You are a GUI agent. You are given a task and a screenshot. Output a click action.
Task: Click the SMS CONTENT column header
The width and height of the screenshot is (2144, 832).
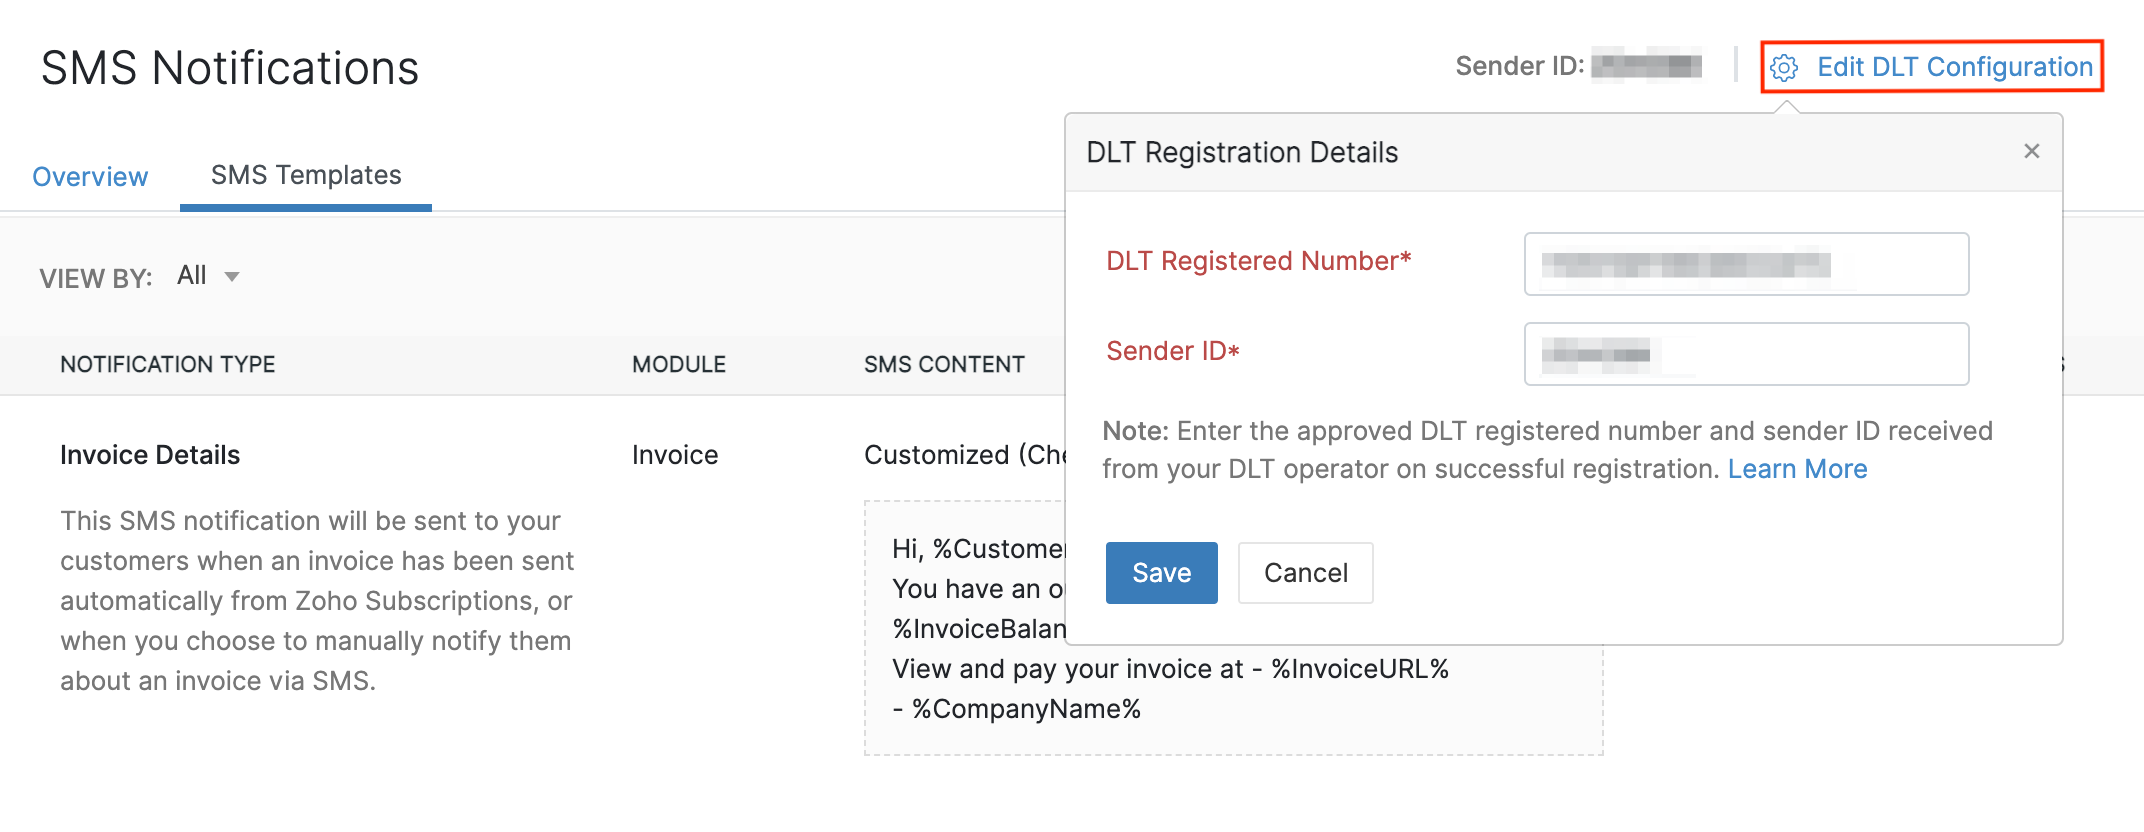tap(944, 364)
